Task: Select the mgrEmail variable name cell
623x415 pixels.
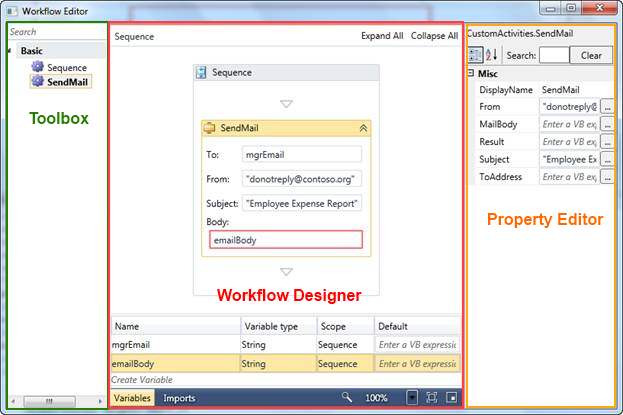Action: tap(176, 345)
